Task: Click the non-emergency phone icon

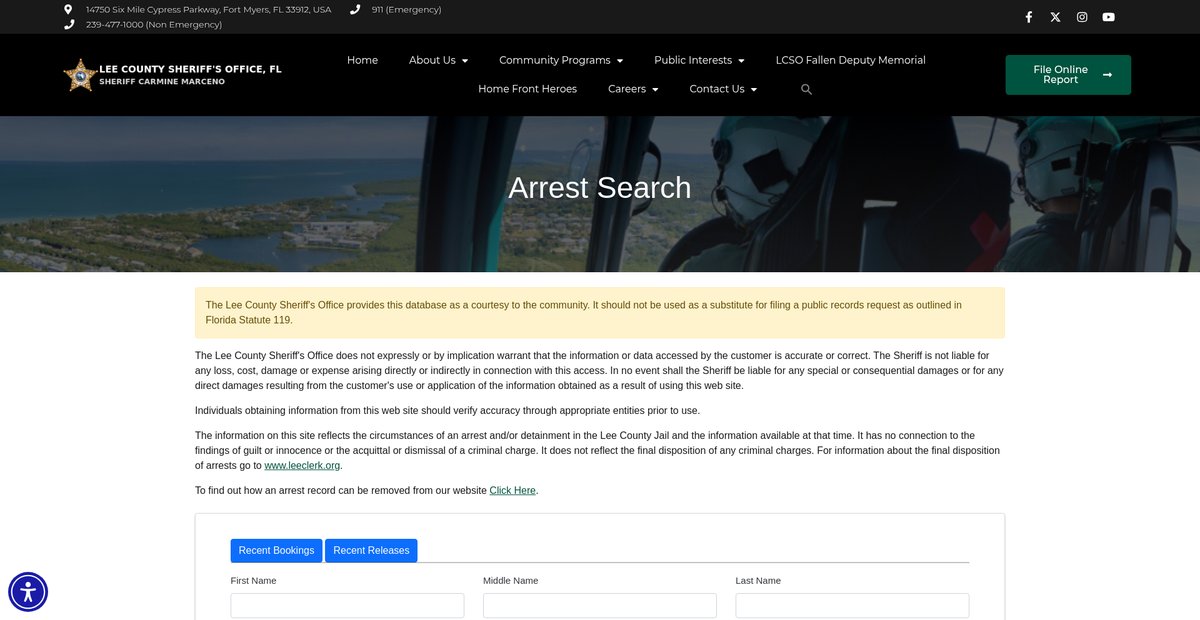Action: pos(69,24)
